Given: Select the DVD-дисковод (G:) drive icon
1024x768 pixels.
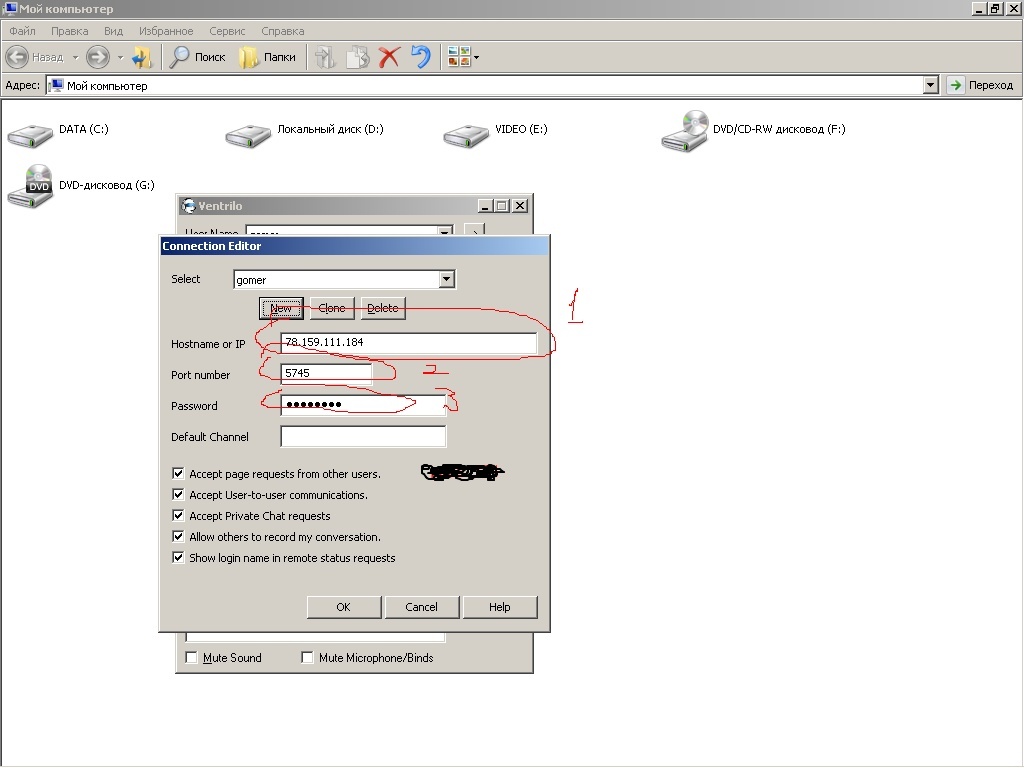Looking at the screenshot, I should (30, 187).
